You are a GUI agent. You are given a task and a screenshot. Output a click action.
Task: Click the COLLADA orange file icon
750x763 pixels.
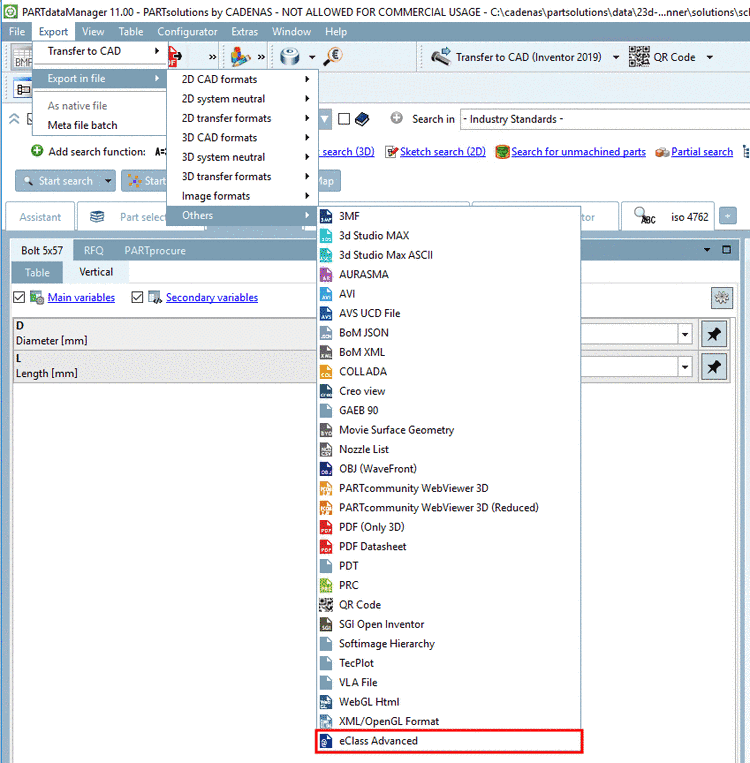[x=326, y=372]
